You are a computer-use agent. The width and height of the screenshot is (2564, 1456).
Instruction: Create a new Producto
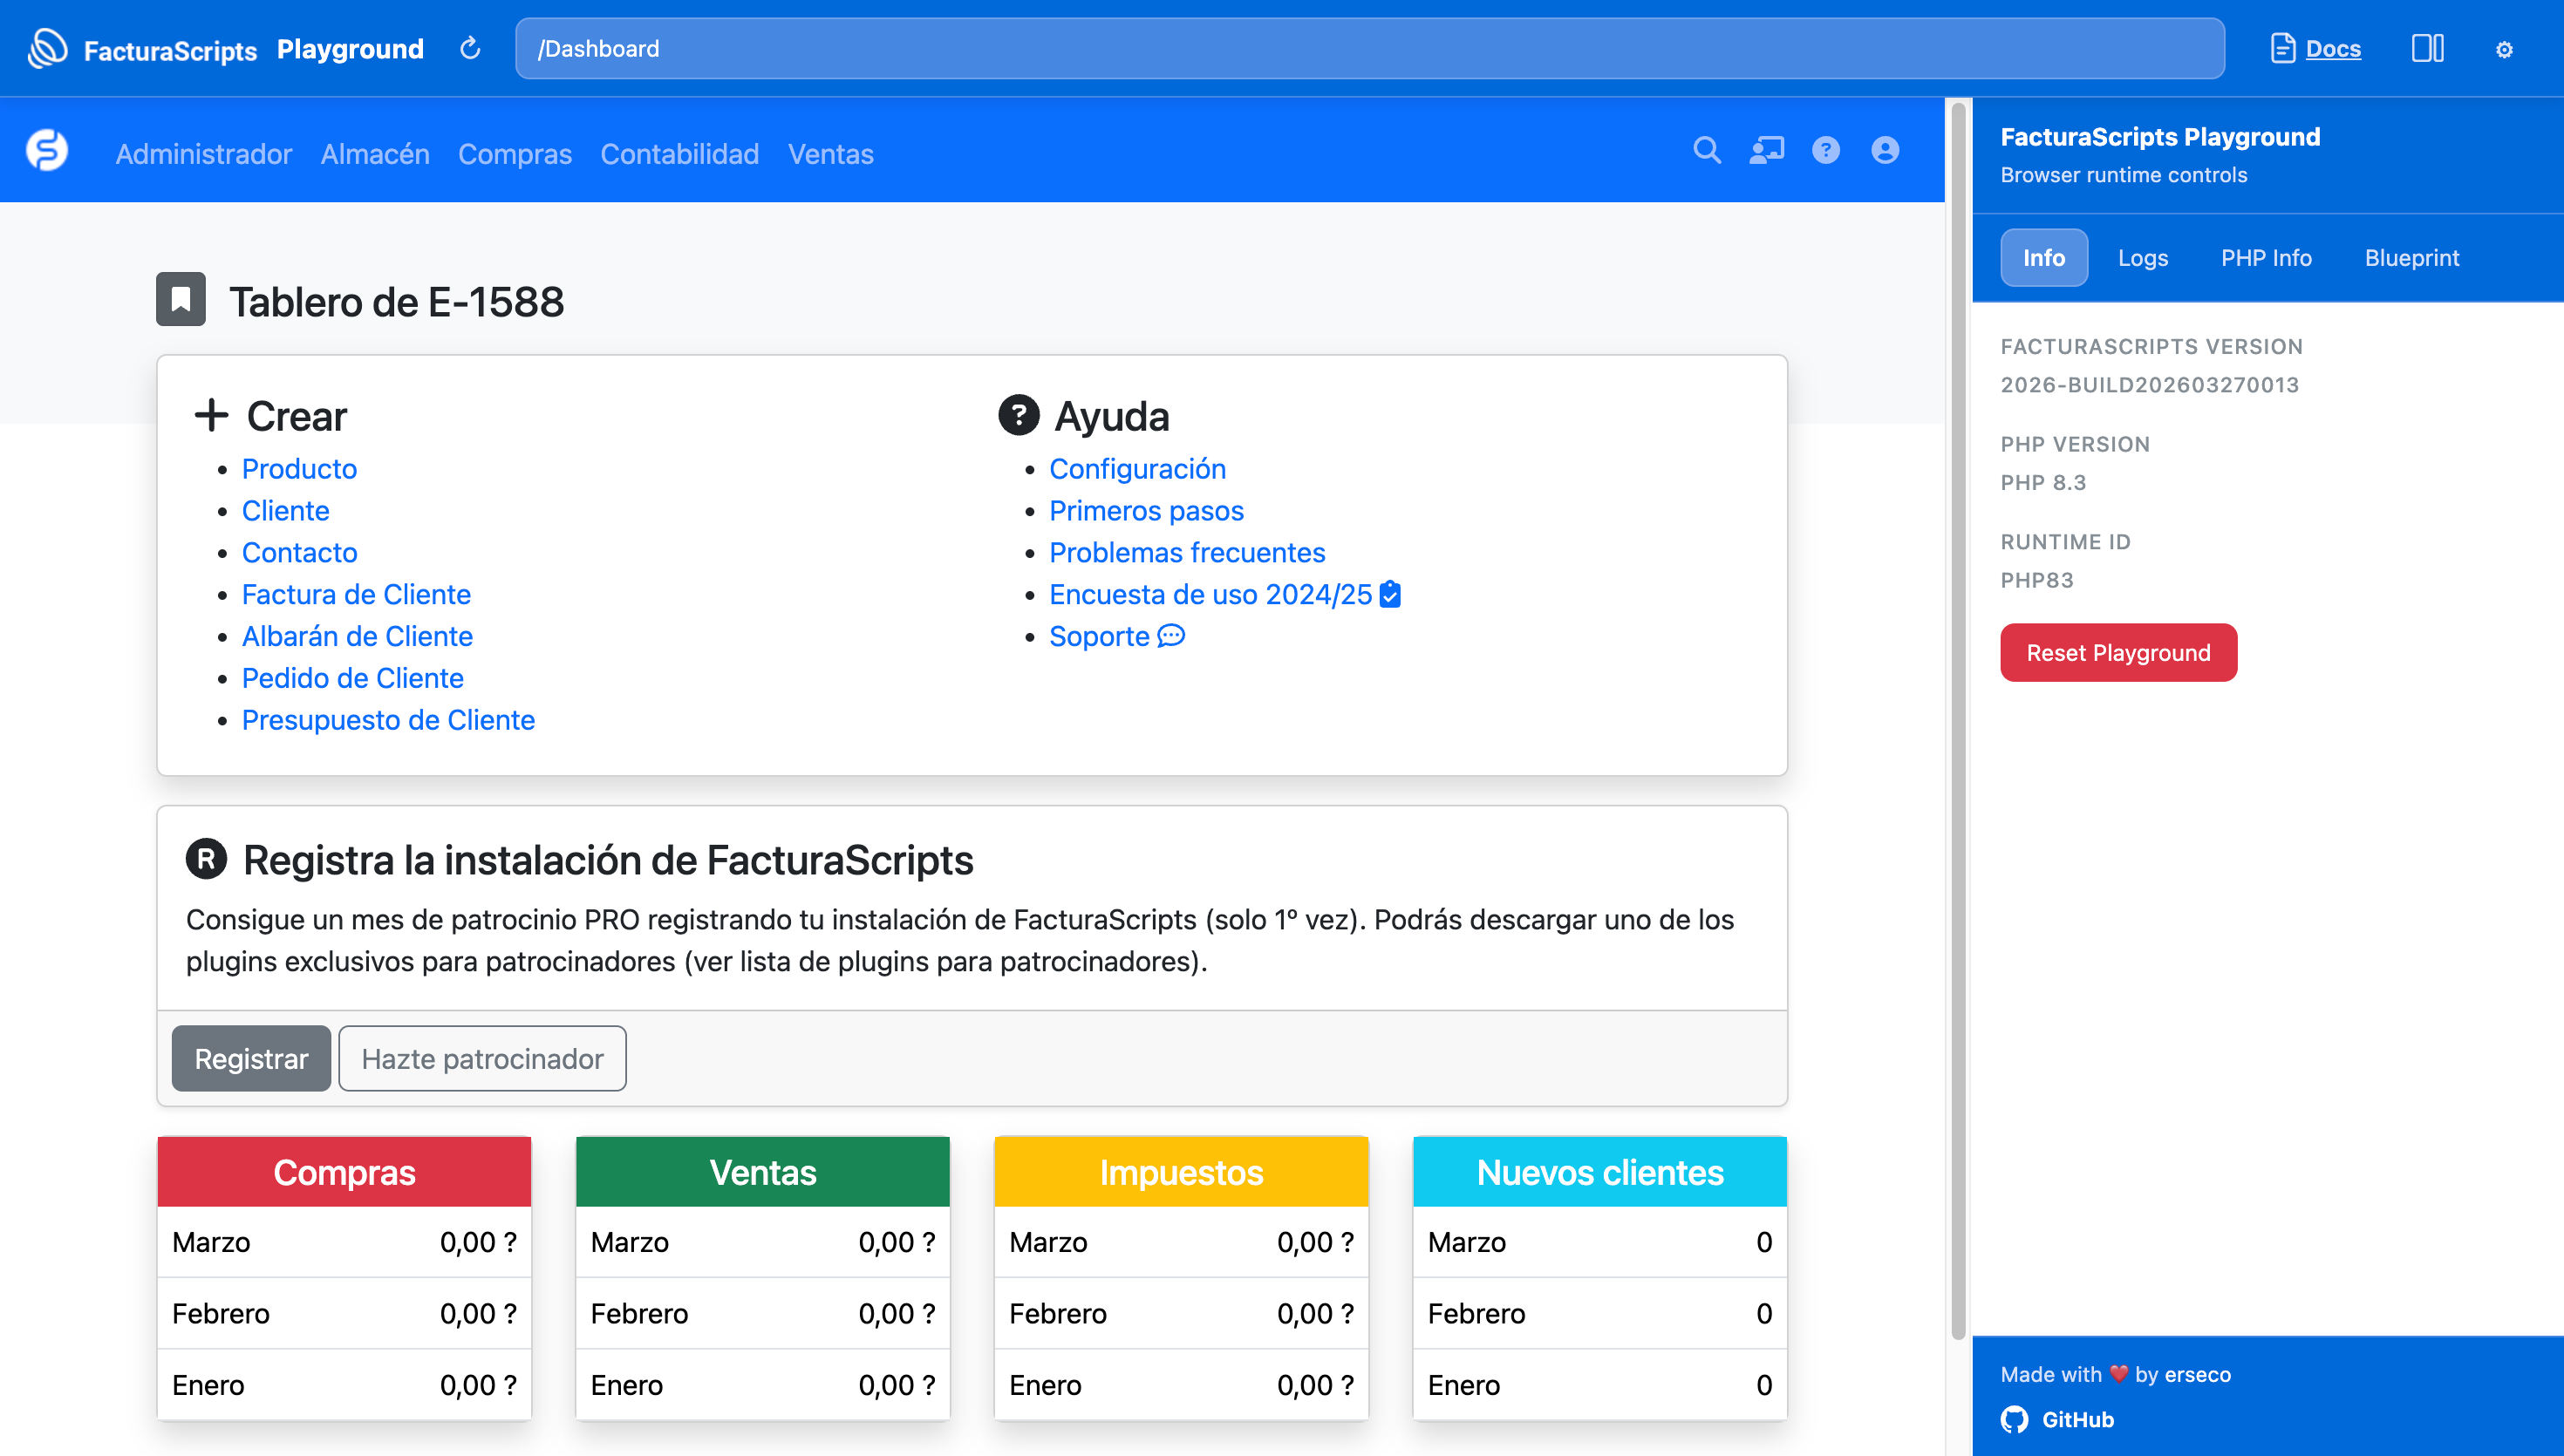coord(299,469)
